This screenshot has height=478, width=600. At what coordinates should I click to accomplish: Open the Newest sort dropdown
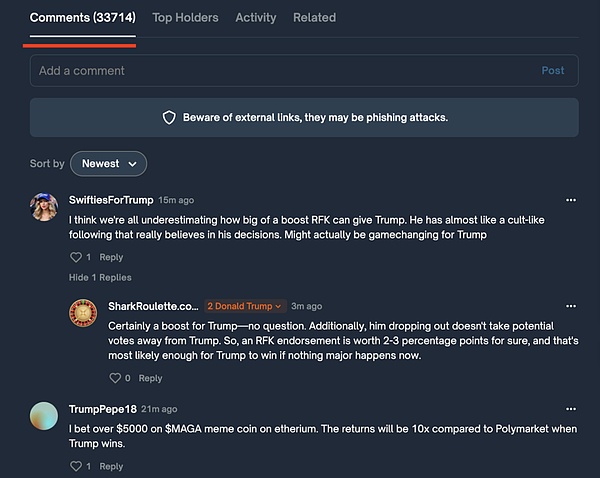click(108, 164)
